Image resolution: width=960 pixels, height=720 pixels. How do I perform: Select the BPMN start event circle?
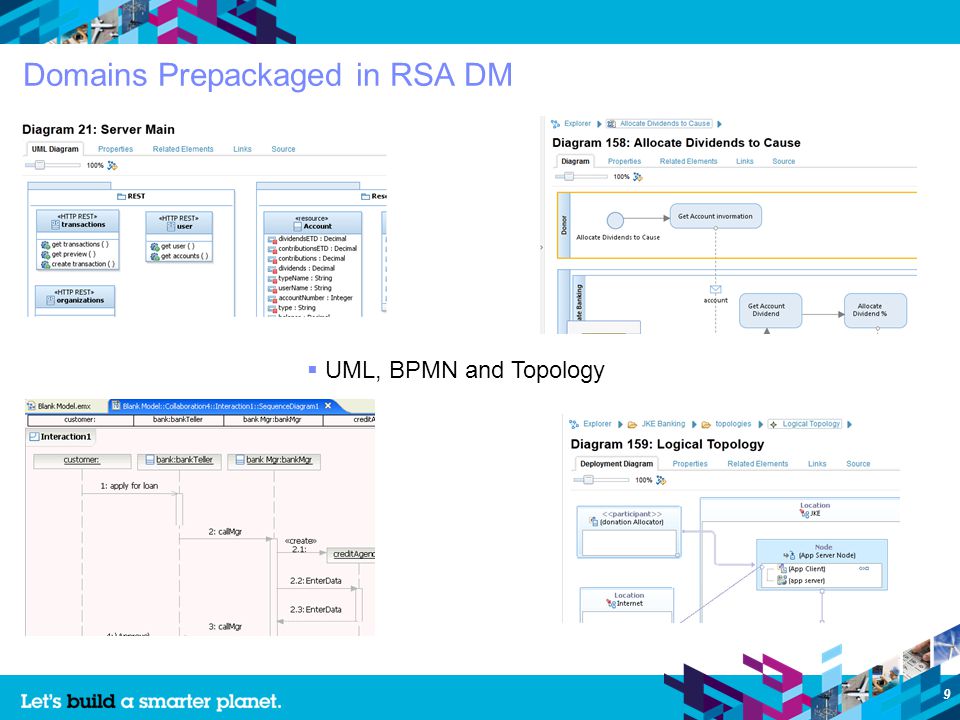pyautogui.click(x=615, y=220)
